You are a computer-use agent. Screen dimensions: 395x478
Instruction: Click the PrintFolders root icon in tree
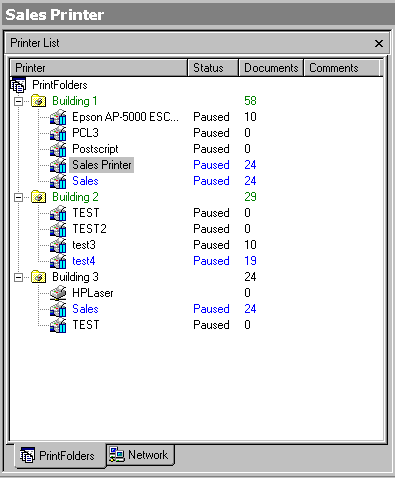click(18, 85)
